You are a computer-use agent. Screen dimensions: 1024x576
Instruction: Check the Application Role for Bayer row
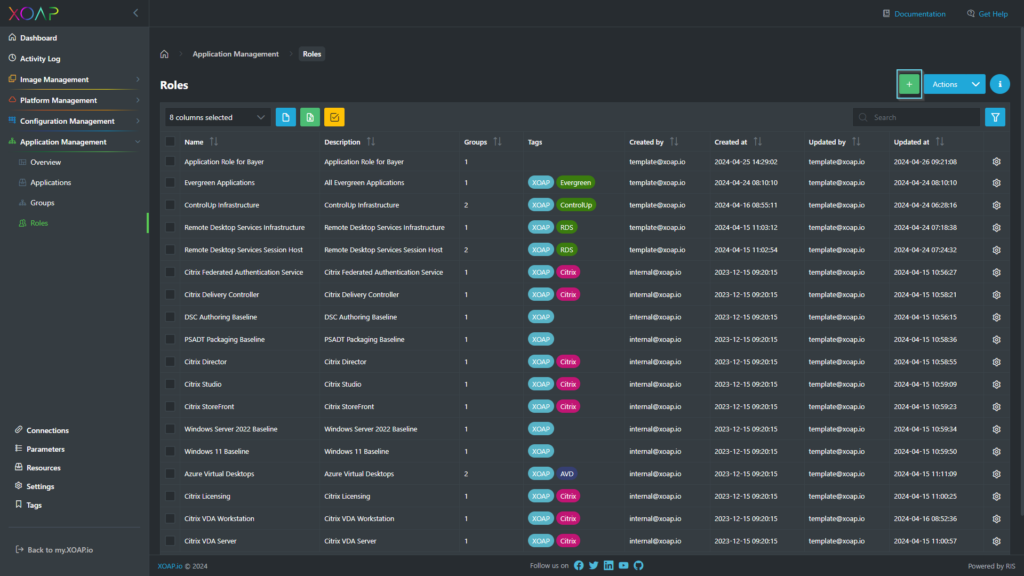pyautogui.click(x=170, y=161)
